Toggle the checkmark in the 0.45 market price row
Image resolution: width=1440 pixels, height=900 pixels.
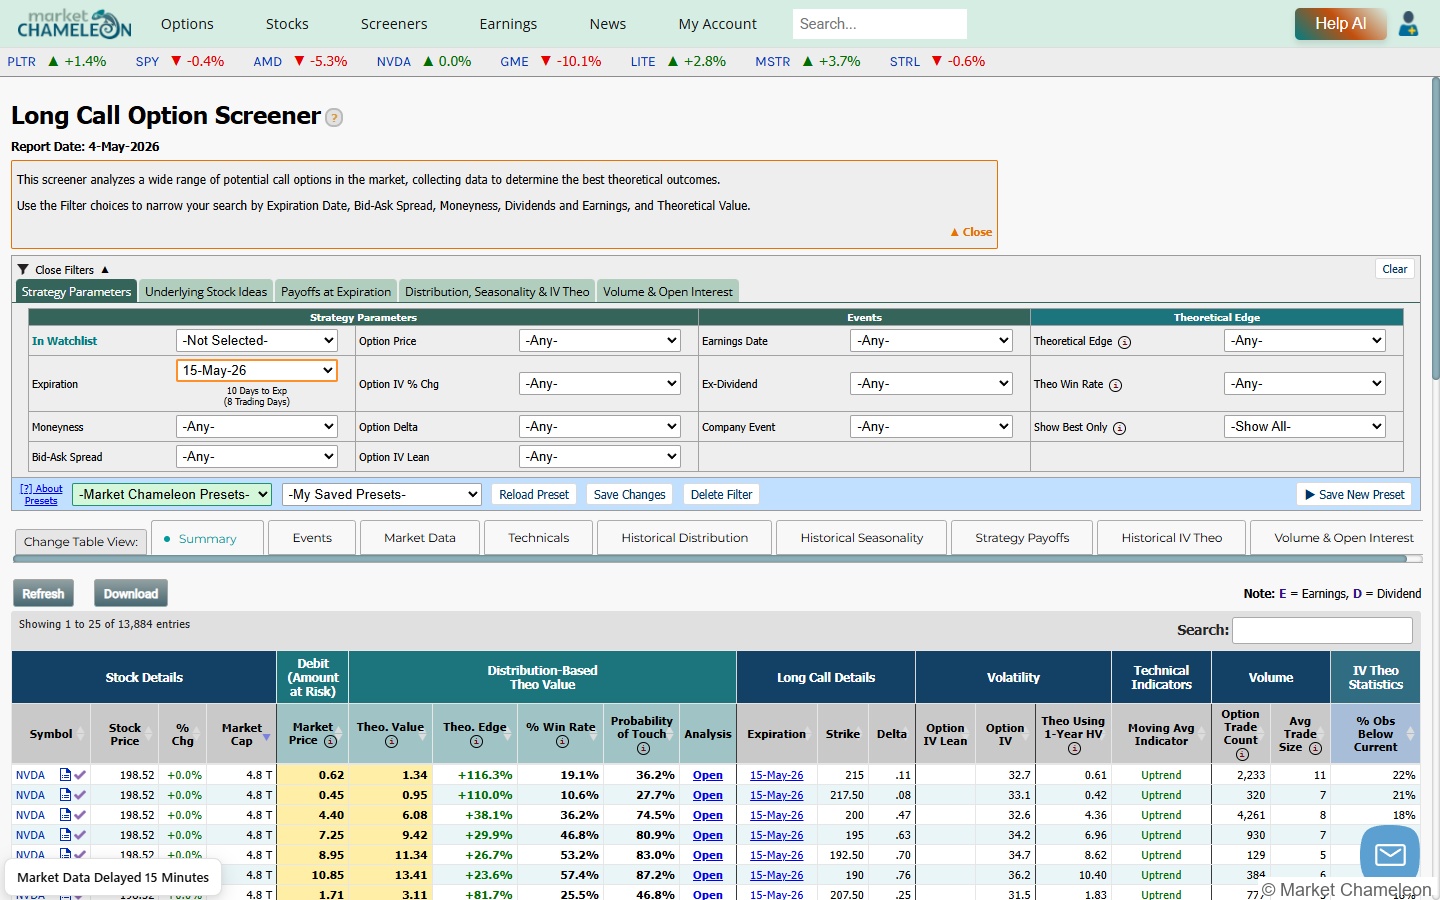(80, 795)
